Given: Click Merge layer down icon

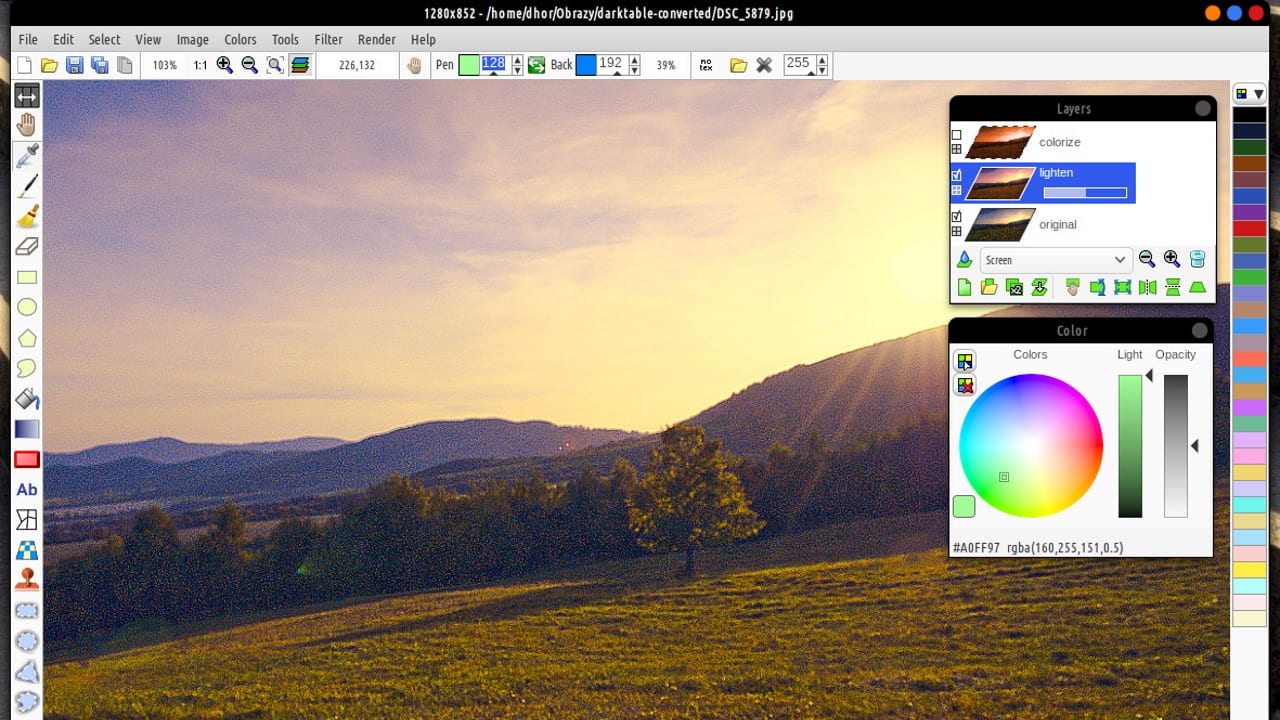Looking at the screenshot, I should coord(1039,288).
